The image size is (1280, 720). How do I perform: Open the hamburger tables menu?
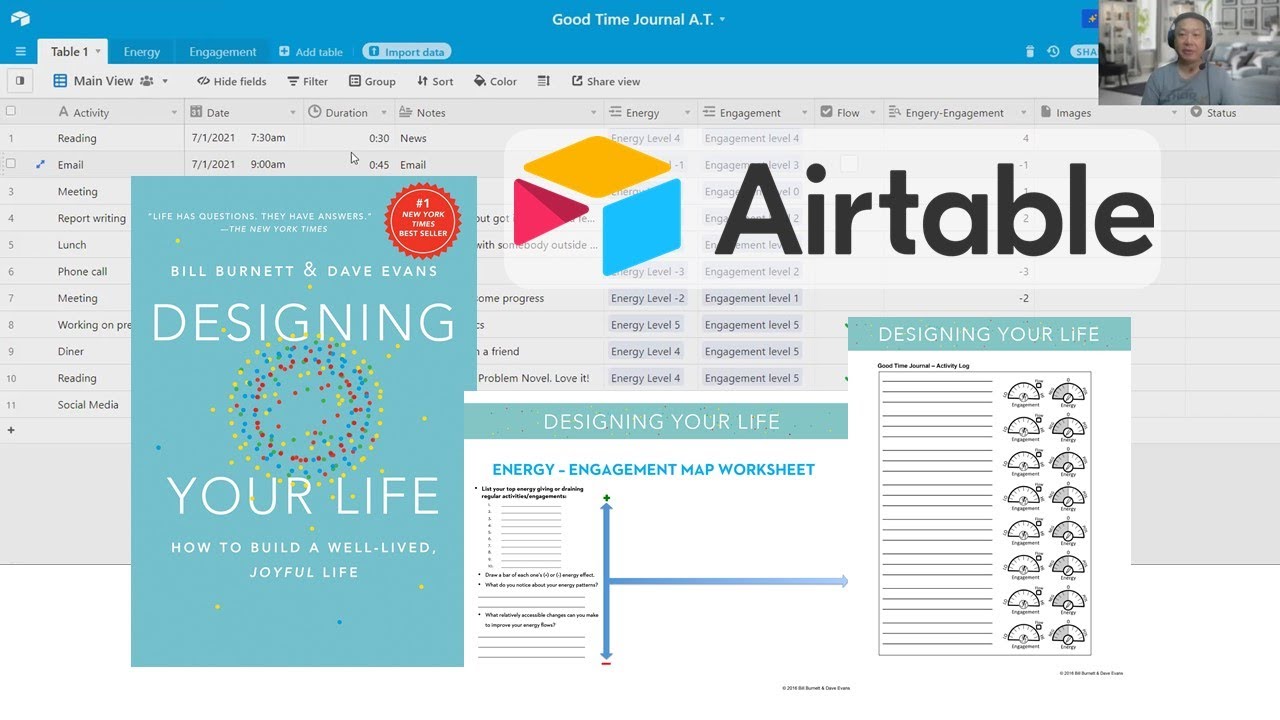coord(20,52)
